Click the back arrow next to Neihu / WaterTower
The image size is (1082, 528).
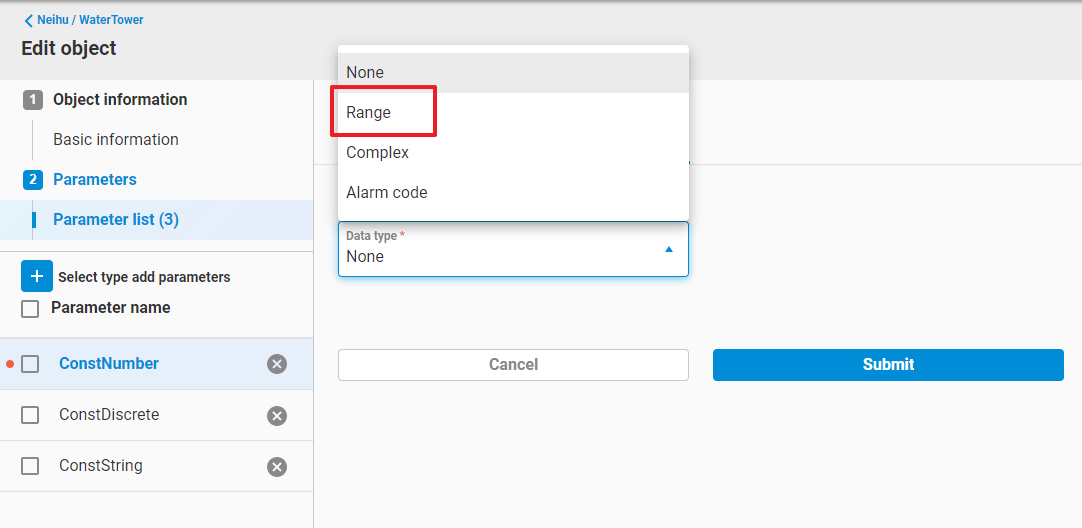pyautogui.click(x=28, y=20)
